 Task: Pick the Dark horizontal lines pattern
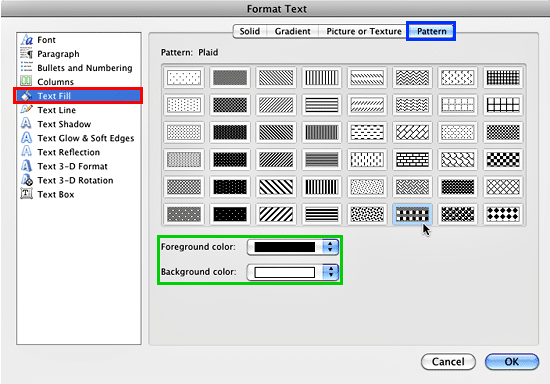point(322,214)
